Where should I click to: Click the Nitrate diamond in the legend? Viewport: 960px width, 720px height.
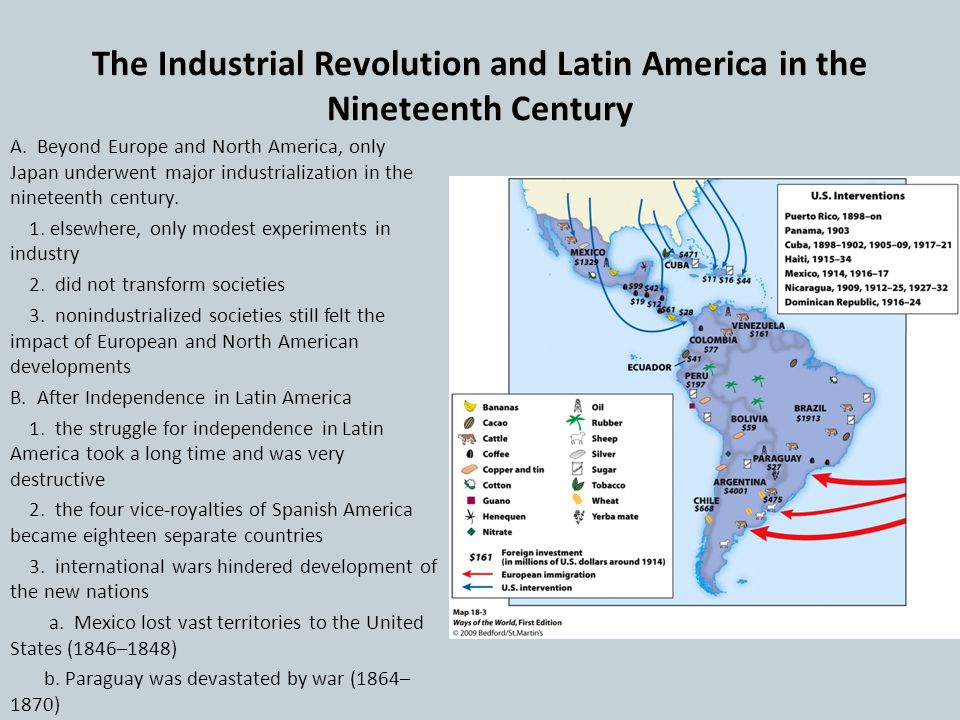pos(471,532)
